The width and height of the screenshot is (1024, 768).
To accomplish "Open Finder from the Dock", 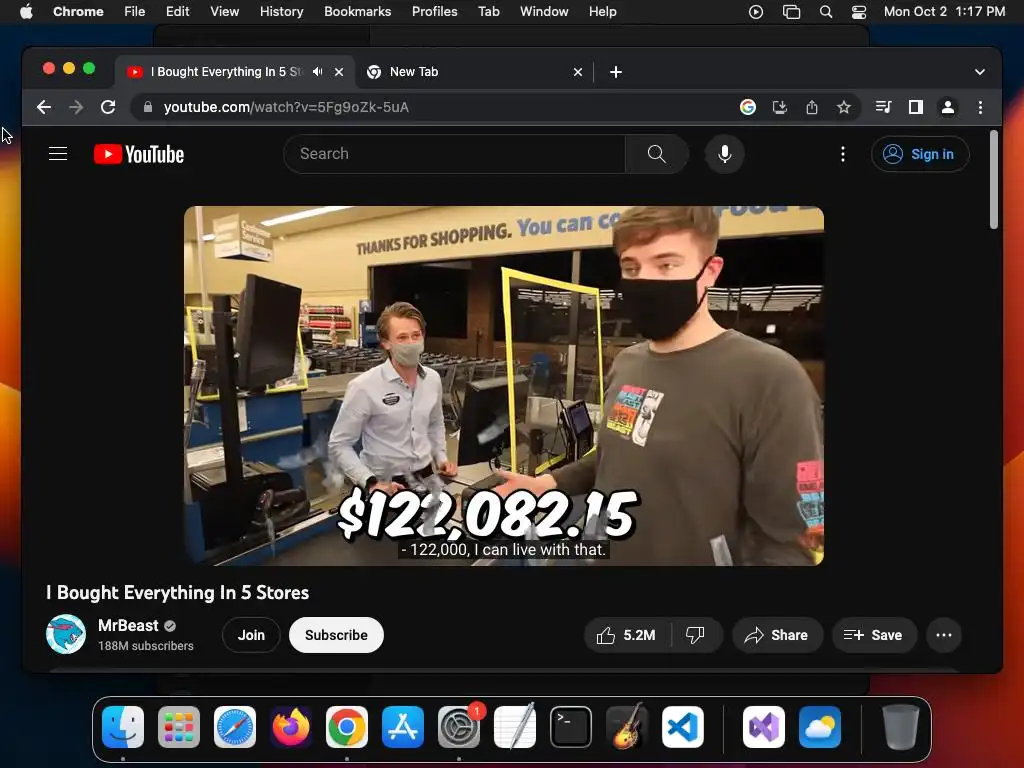I will tap(123, 727).
